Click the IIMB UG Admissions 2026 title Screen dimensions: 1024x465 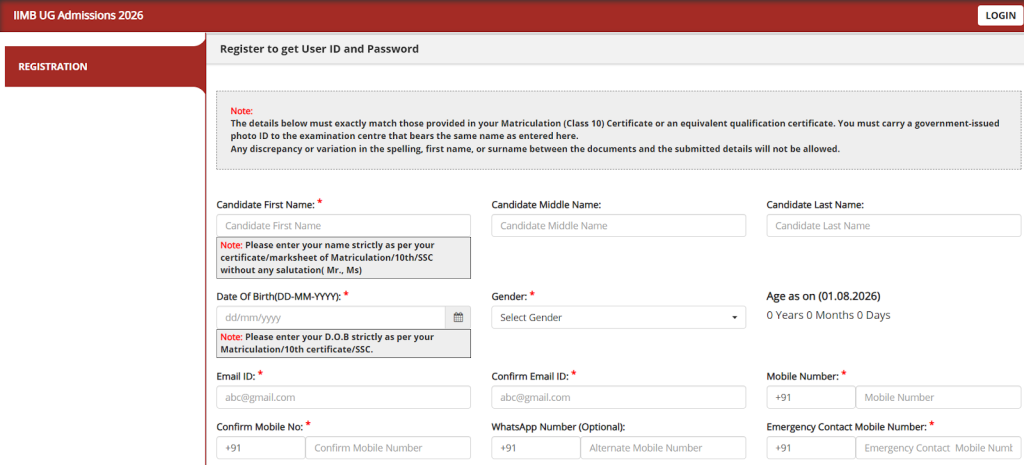(x=77, y=15)
